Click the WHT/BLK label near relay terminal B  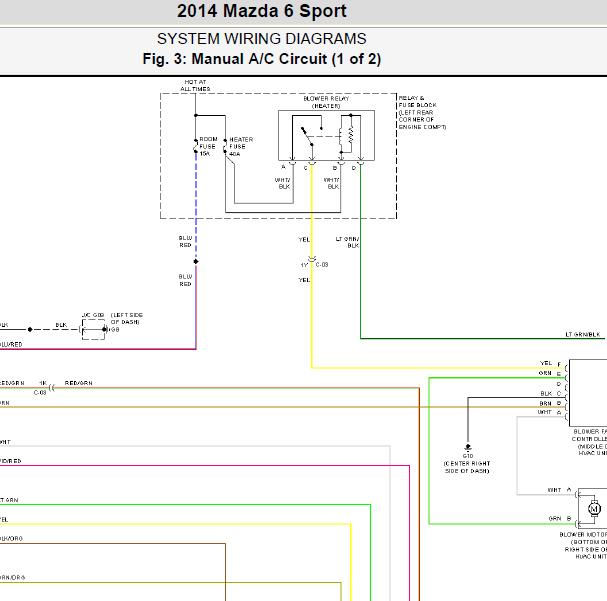[331, 183]
